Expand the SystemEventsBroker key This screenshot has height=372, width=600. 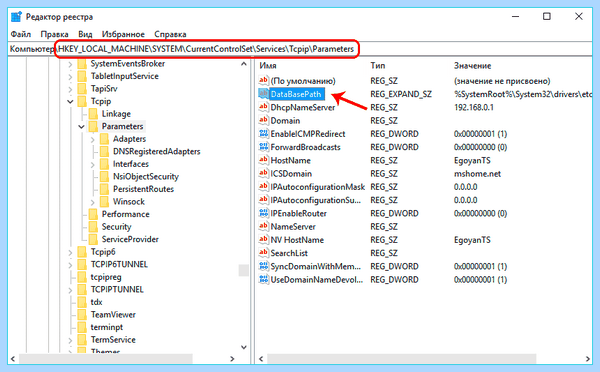(70, 64)
